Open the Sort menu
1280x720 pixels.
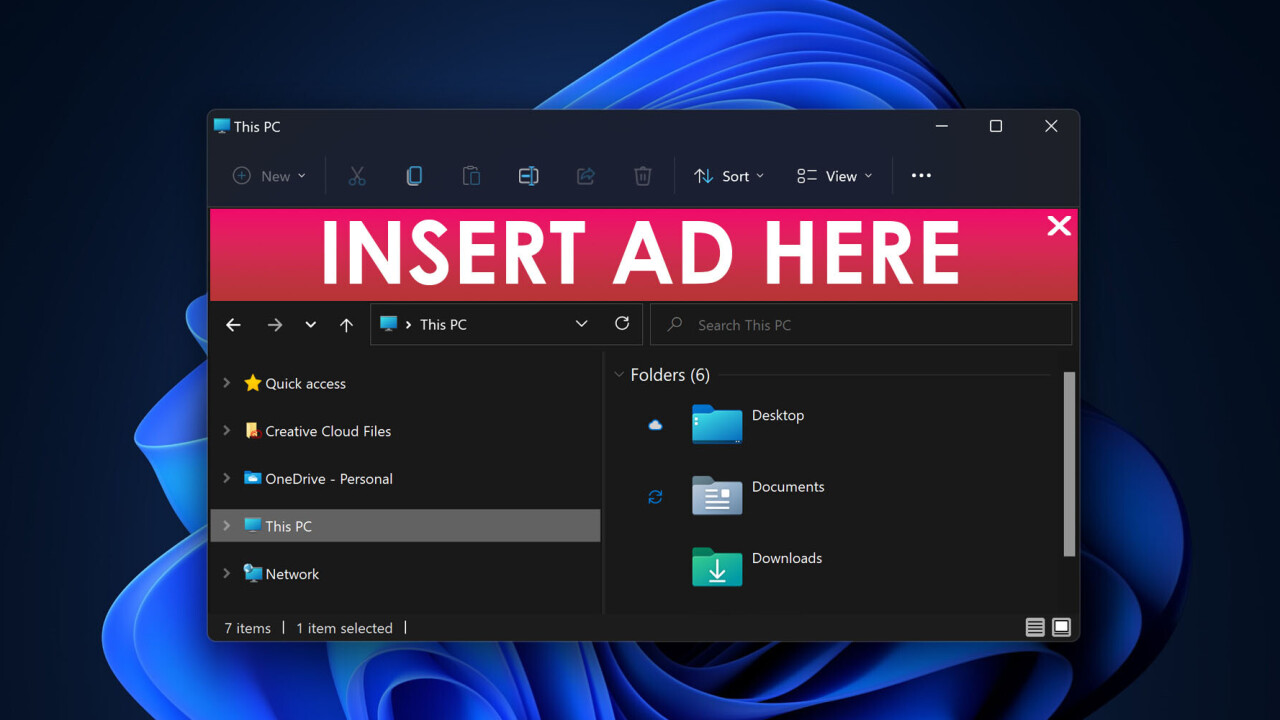pos(729,176)
